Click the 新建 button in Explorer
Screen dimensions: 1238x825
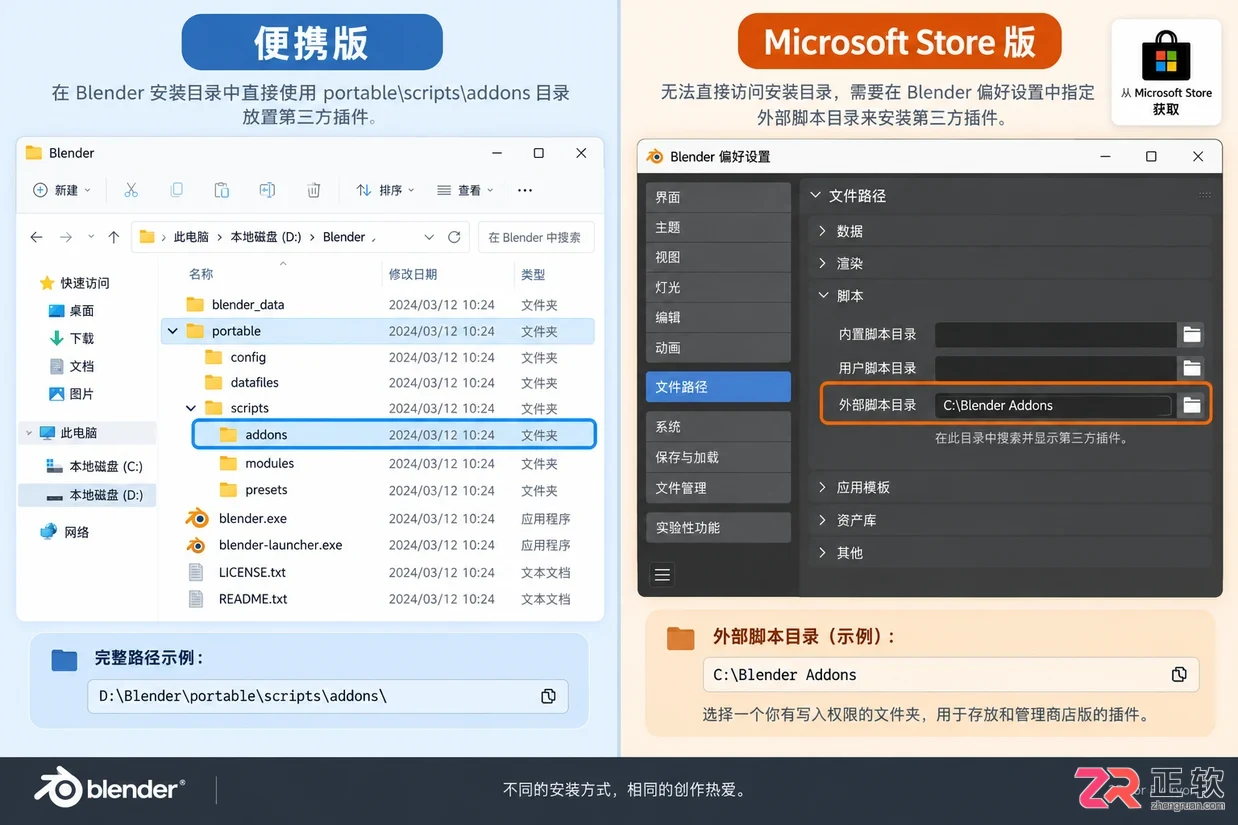[x=61, y=190]
